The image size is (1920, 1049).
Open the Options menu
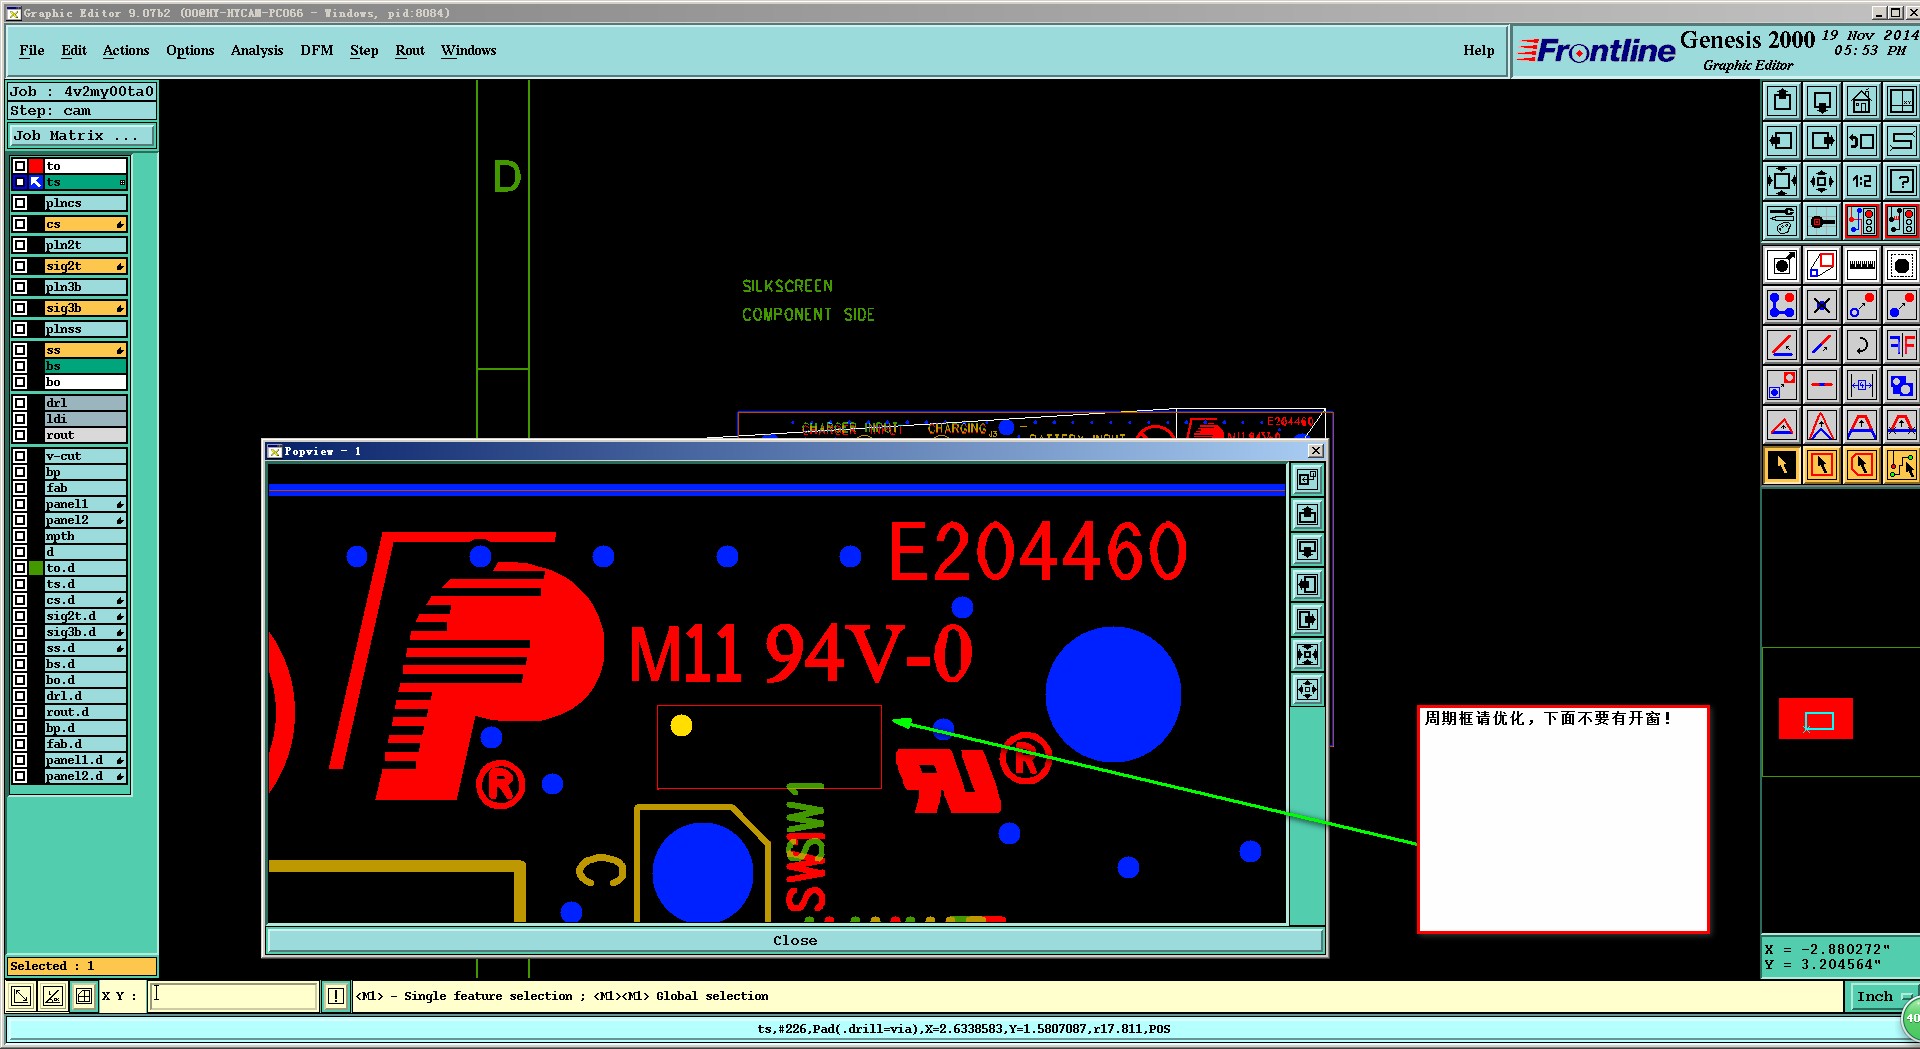tap(190, 50)
